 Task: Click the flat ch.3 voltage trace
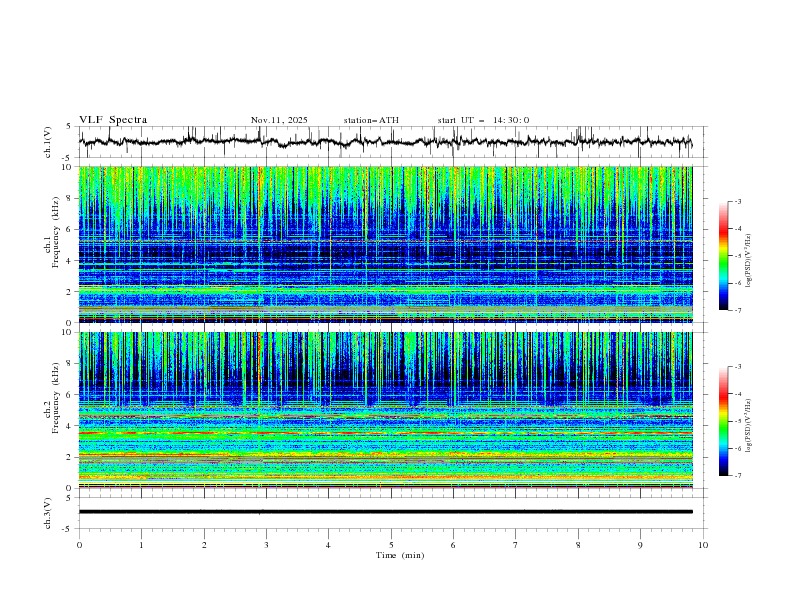386,512
